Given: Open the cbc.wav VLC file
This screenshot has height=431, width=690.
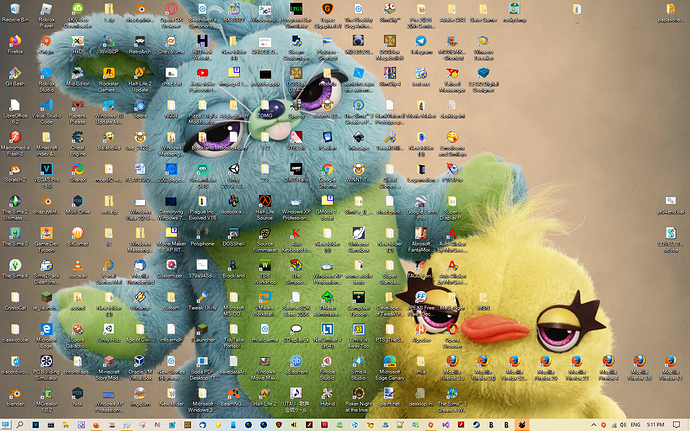Looking at the screenshot, I should click(77, 269).
